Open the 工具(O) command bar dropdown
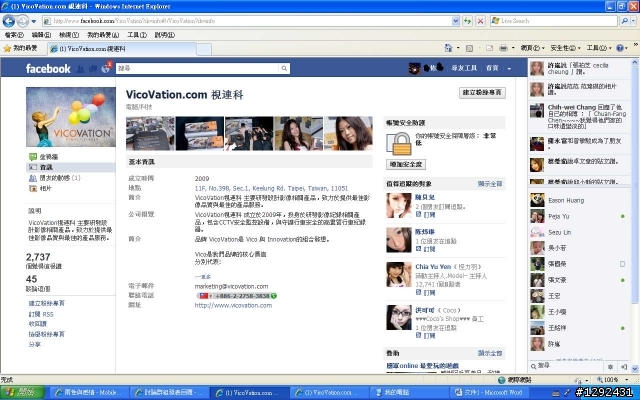The width and height of the screenshot is (640, 400). point(599,48)
